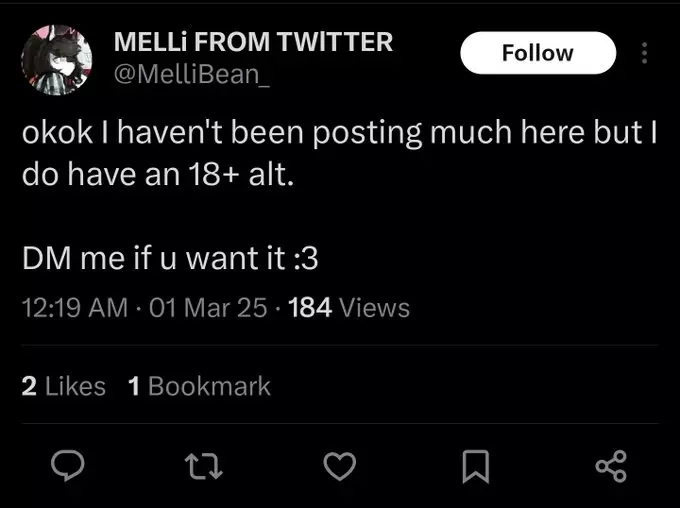Click the MELLi FROM TWITTER display name
This screenshot has width=680, height=508.
coord(253,42)
